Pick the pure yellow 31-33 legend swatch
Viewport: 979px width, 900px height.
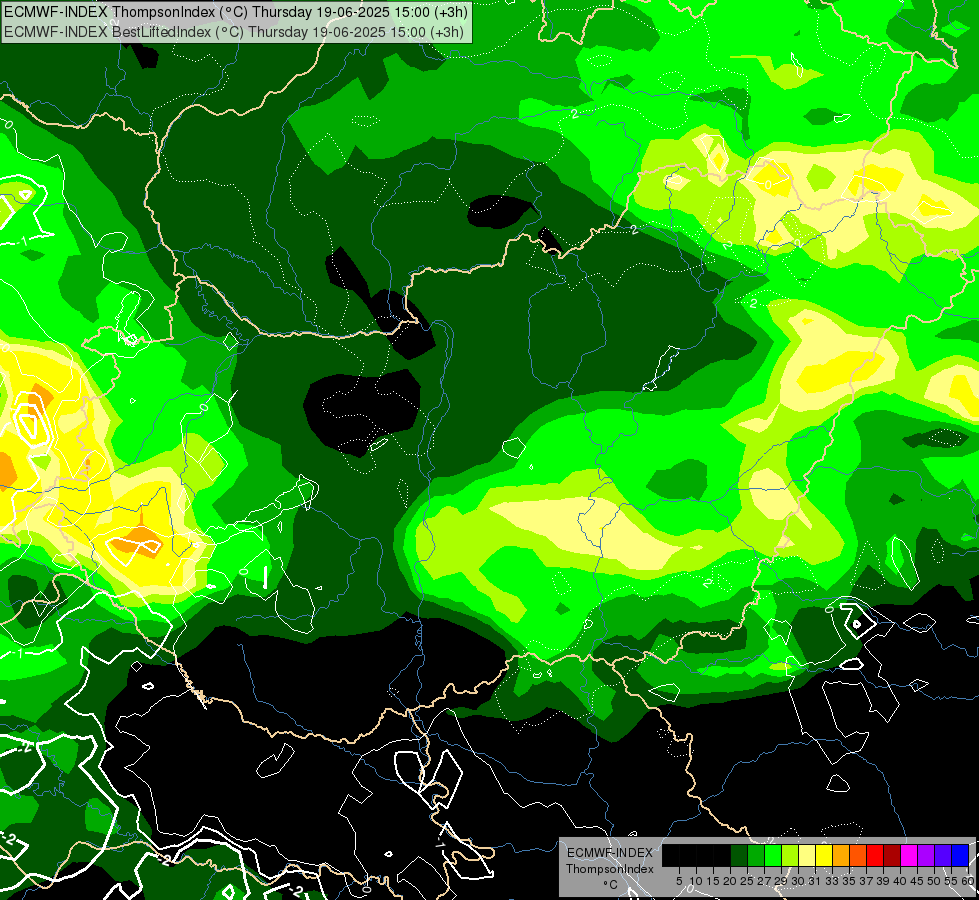pos(824,855)
